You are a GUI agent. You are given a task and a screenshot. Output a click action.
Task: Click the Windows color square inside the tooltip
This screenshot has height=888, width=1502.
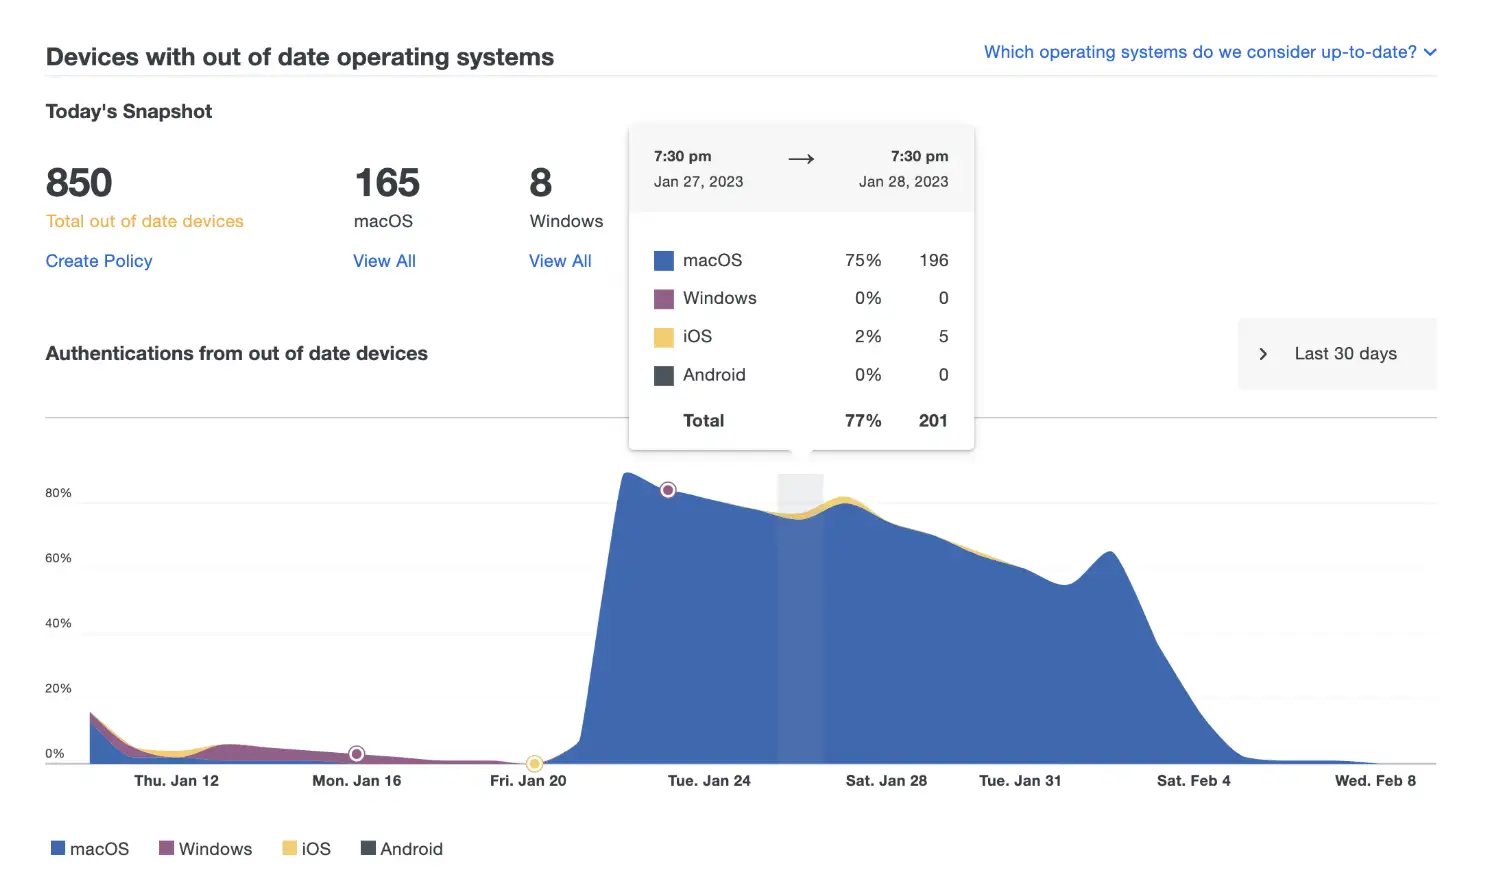(x=664, y=298)
